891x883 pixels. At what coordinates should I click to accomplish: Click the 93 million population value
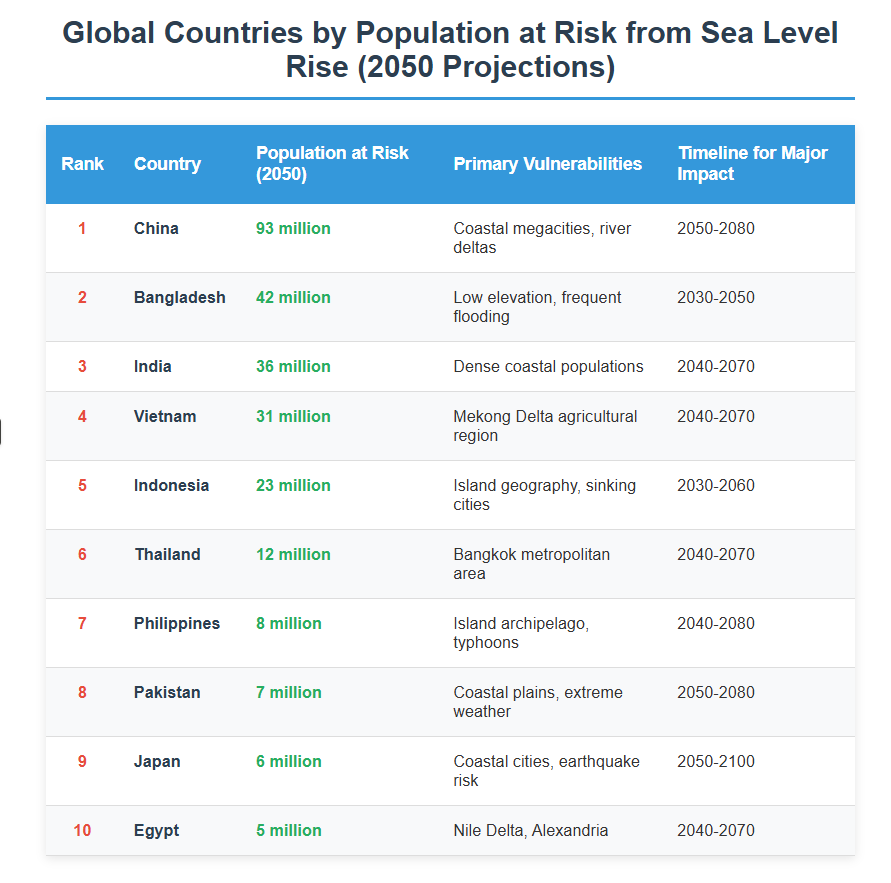click(293, 229)
